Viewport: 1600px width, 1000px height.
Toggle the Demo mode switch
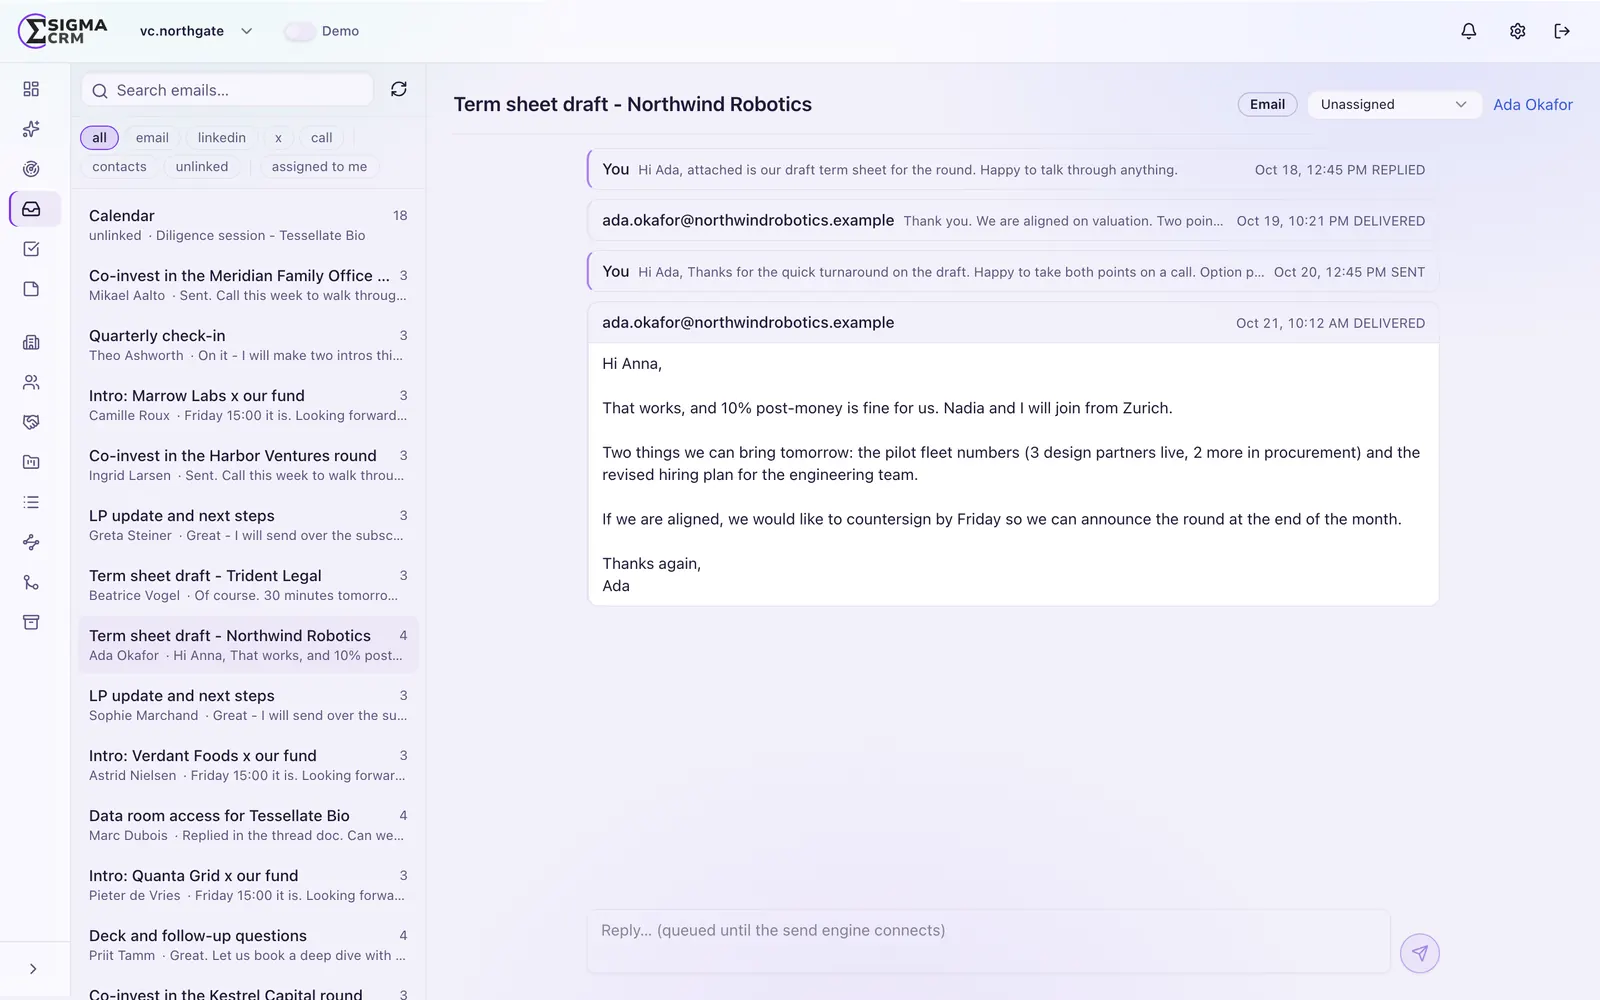click(299, 31)
